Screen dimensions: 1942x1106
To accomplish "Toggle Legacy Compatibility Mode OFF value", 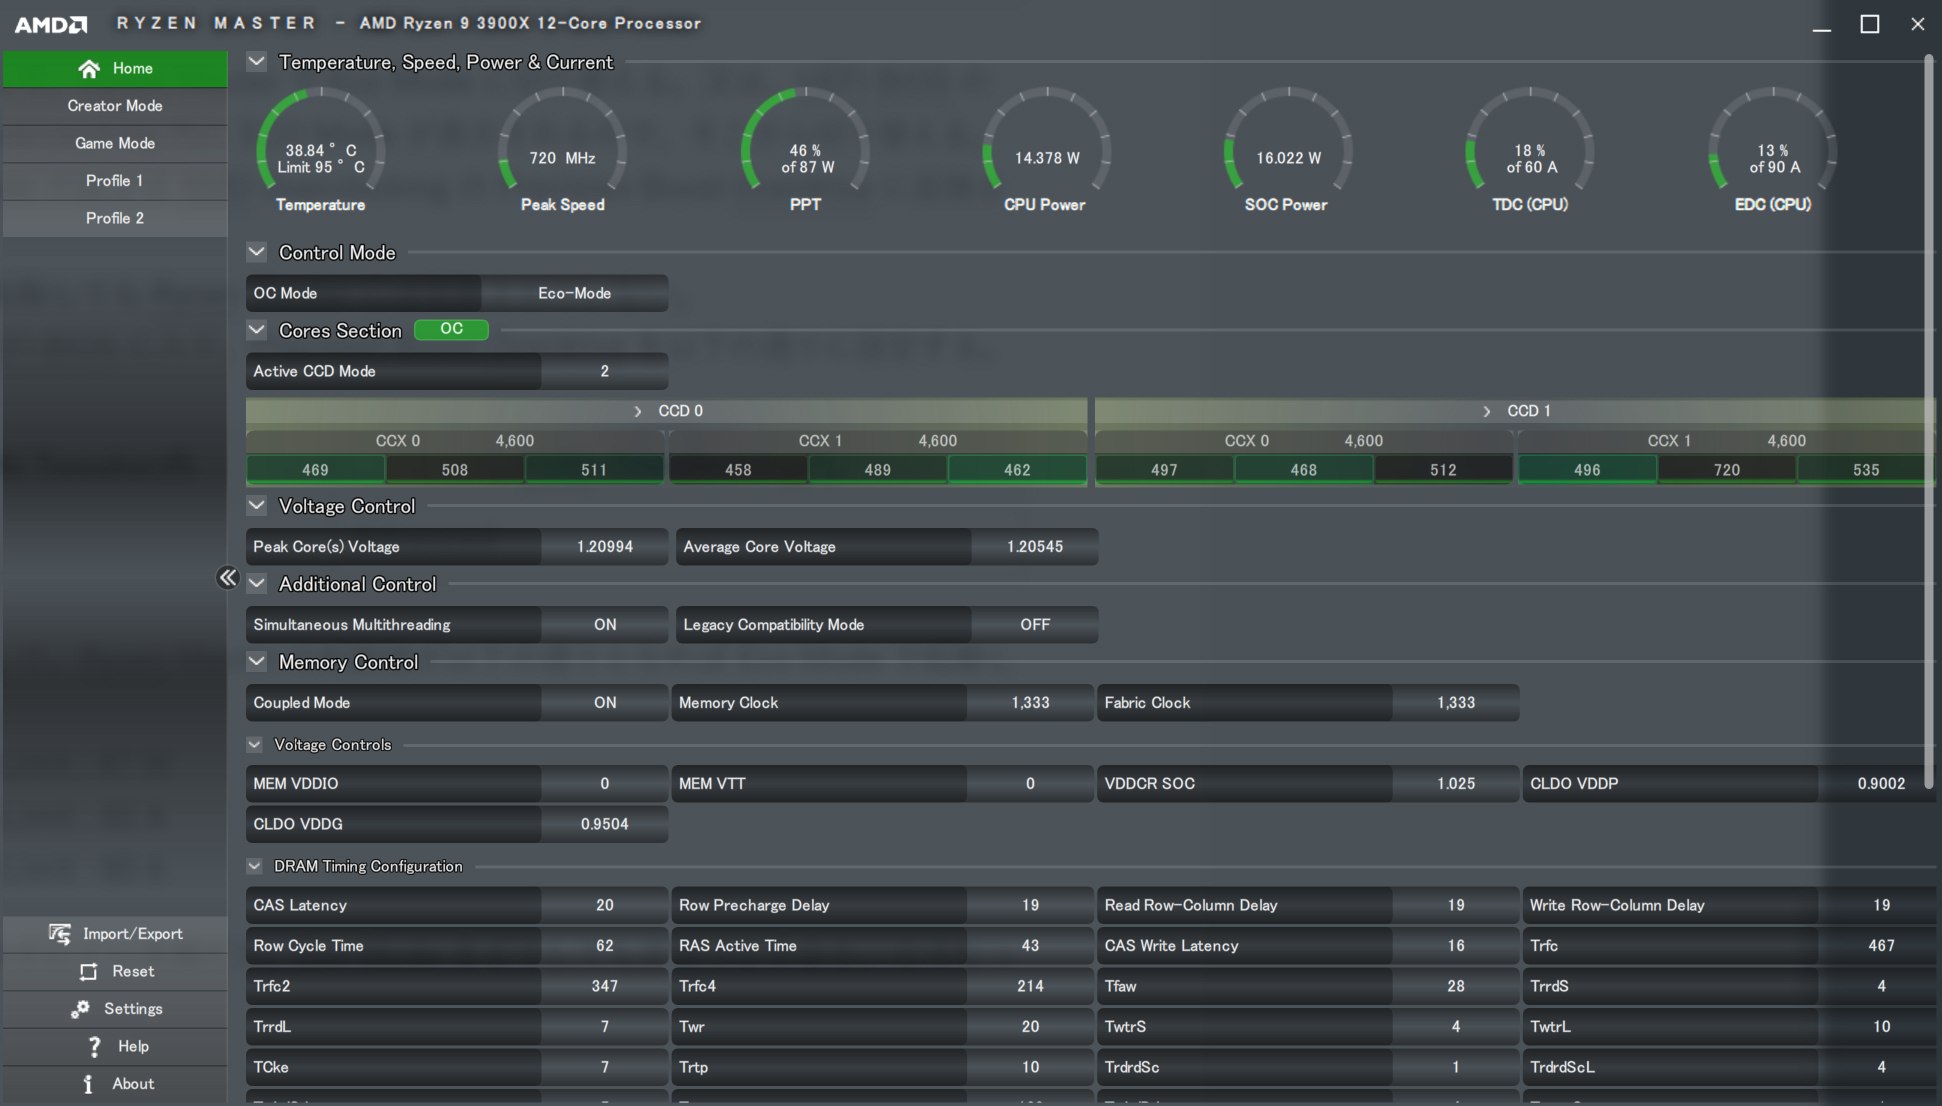I will click(x=1035, y=625).
